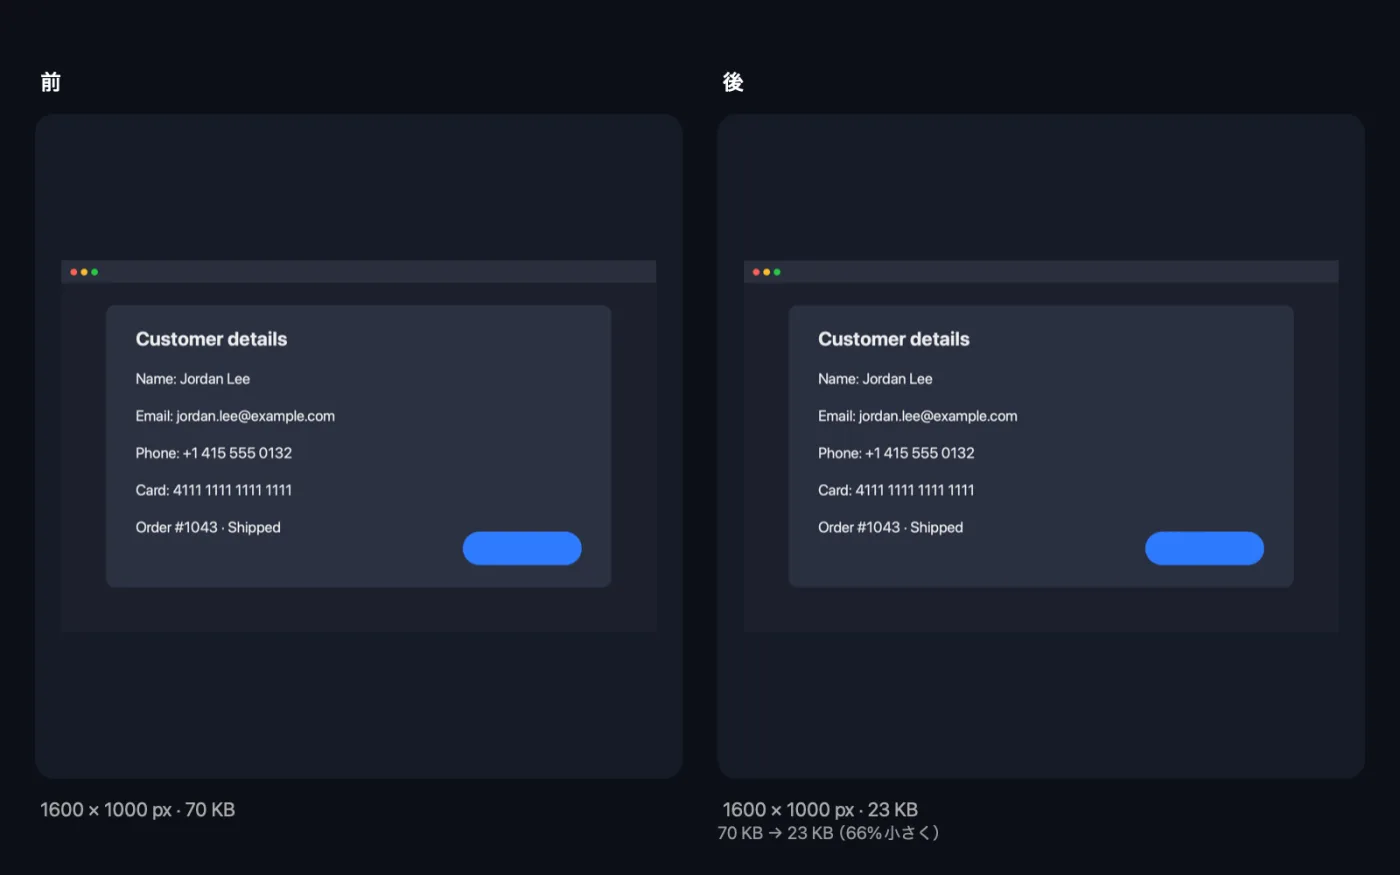The height and width of the screenshot is (875, 1400).
Task: Click "Name: Jordan Lee" in the 後 preview
Action: pyautogui.click(x=875, y=379)
